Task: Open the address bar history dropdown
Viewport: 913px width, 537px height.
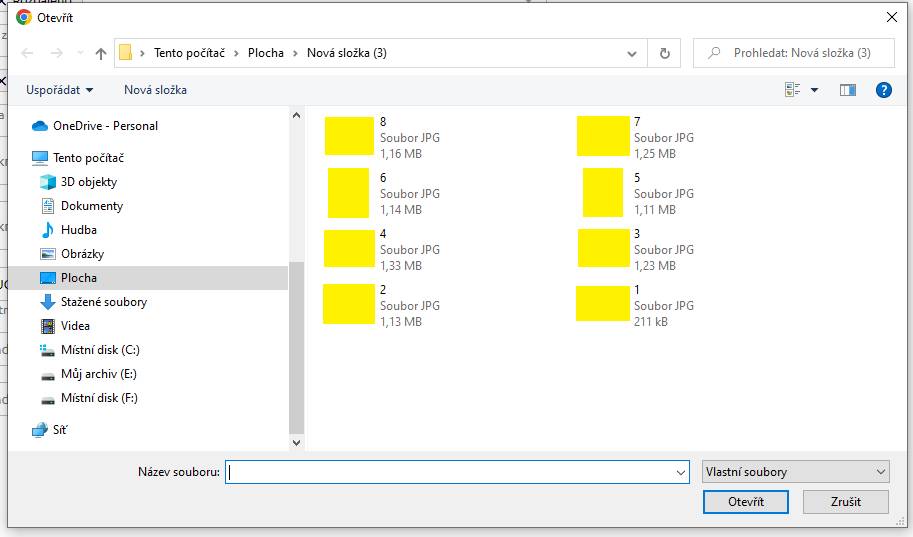Action: [x=632, y=54]
